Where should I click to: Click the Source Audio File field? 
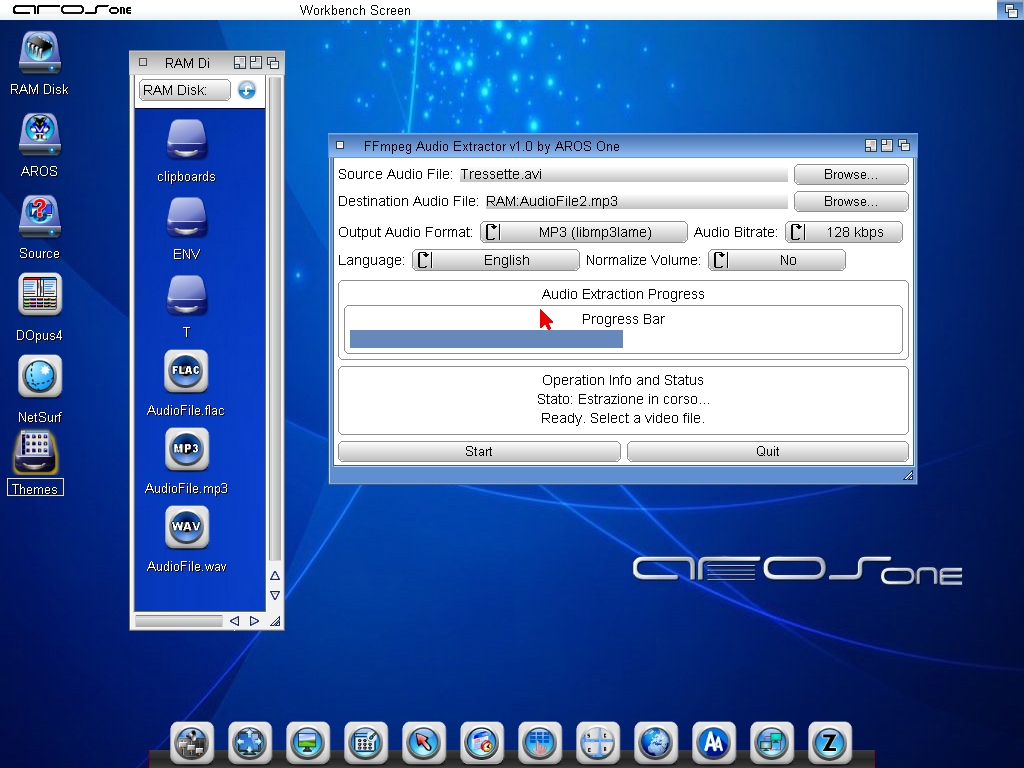pyautogui.click(x=623, y=174)
